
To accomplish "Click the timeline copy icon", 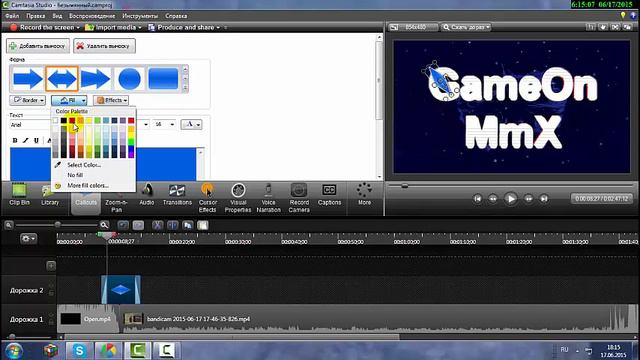I will [188, 225].
